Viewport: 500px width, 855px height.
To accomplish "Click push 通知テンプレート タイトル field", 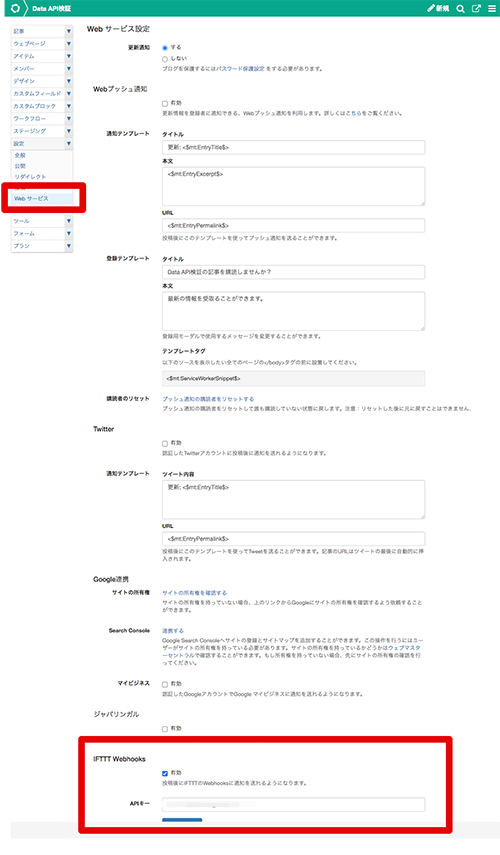I will 293,147.
